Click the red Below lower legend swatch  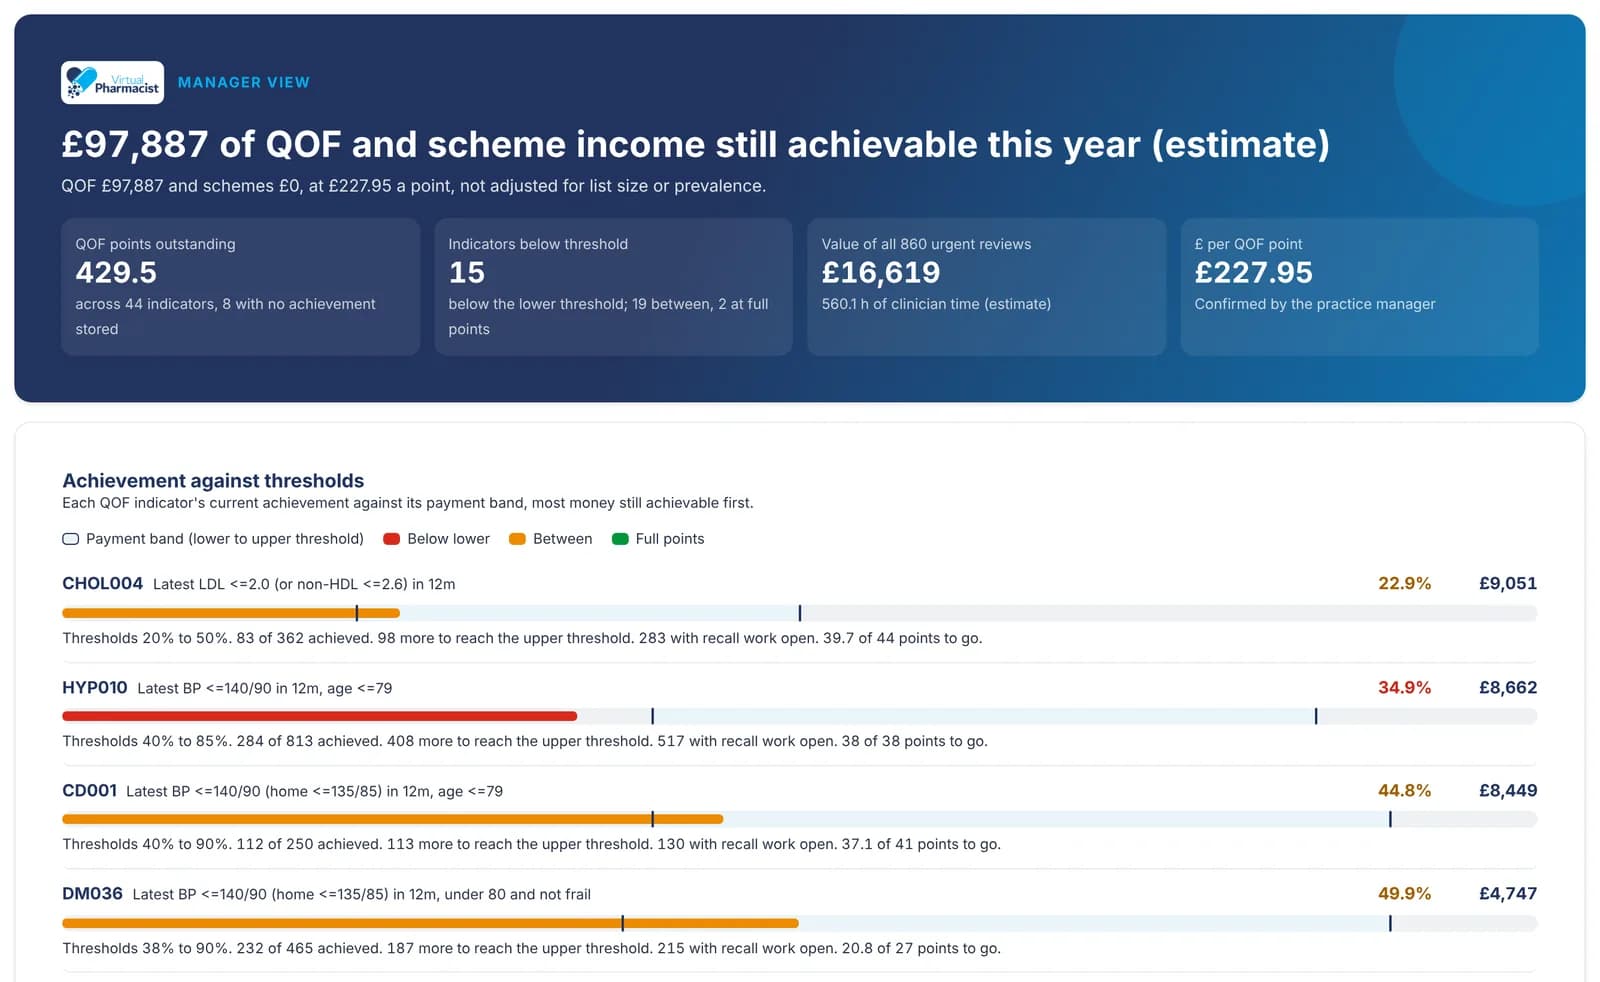pos(392,539)
